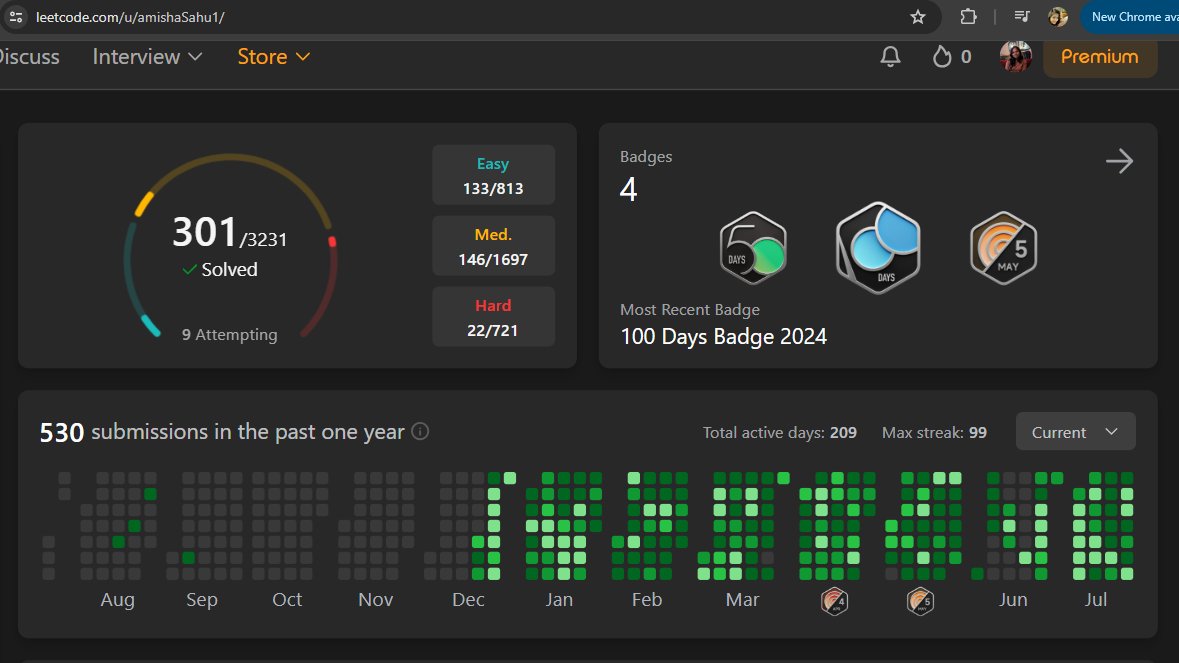
Task: Click the Badges count 4
Action: (x=629, y=189)
